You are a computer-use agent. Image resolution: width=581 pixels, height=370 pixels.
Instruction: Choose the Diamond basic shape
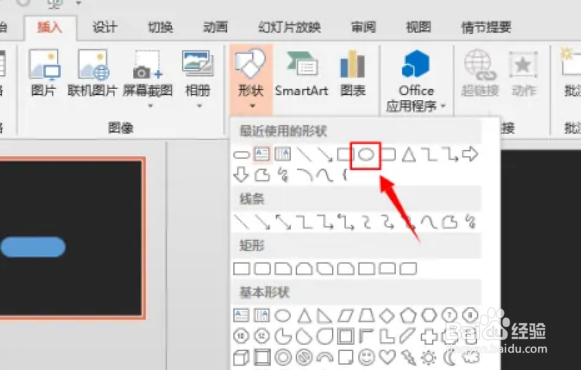(387, 316)
